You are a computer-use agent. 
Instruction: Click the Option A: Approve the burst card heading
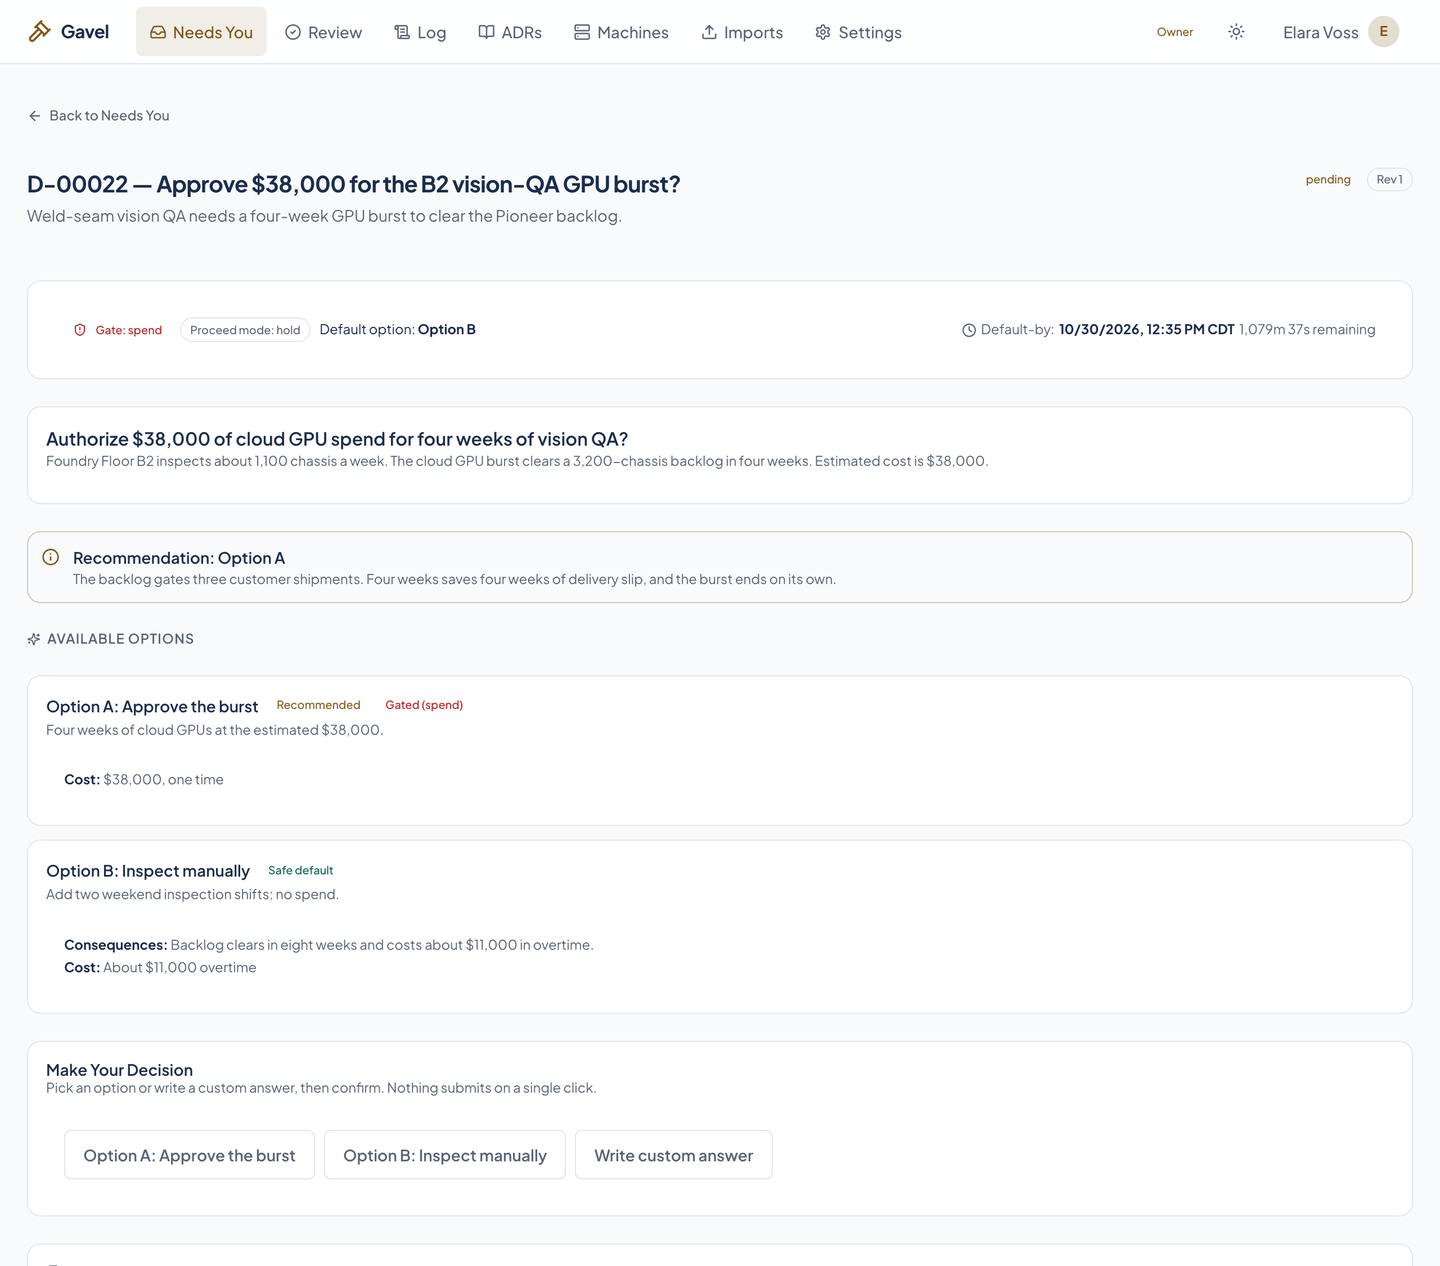click(x=152, y=707)
